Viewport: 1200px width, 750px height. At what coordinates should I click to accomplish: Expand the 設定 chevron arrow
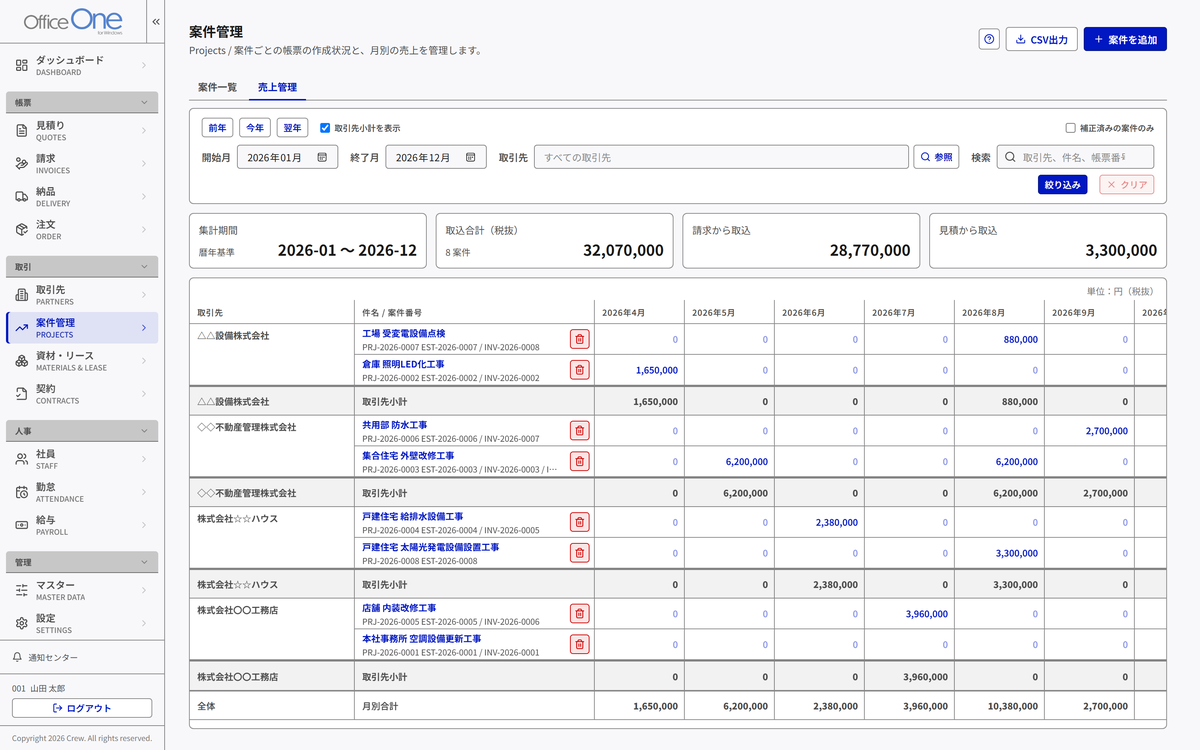143,623
